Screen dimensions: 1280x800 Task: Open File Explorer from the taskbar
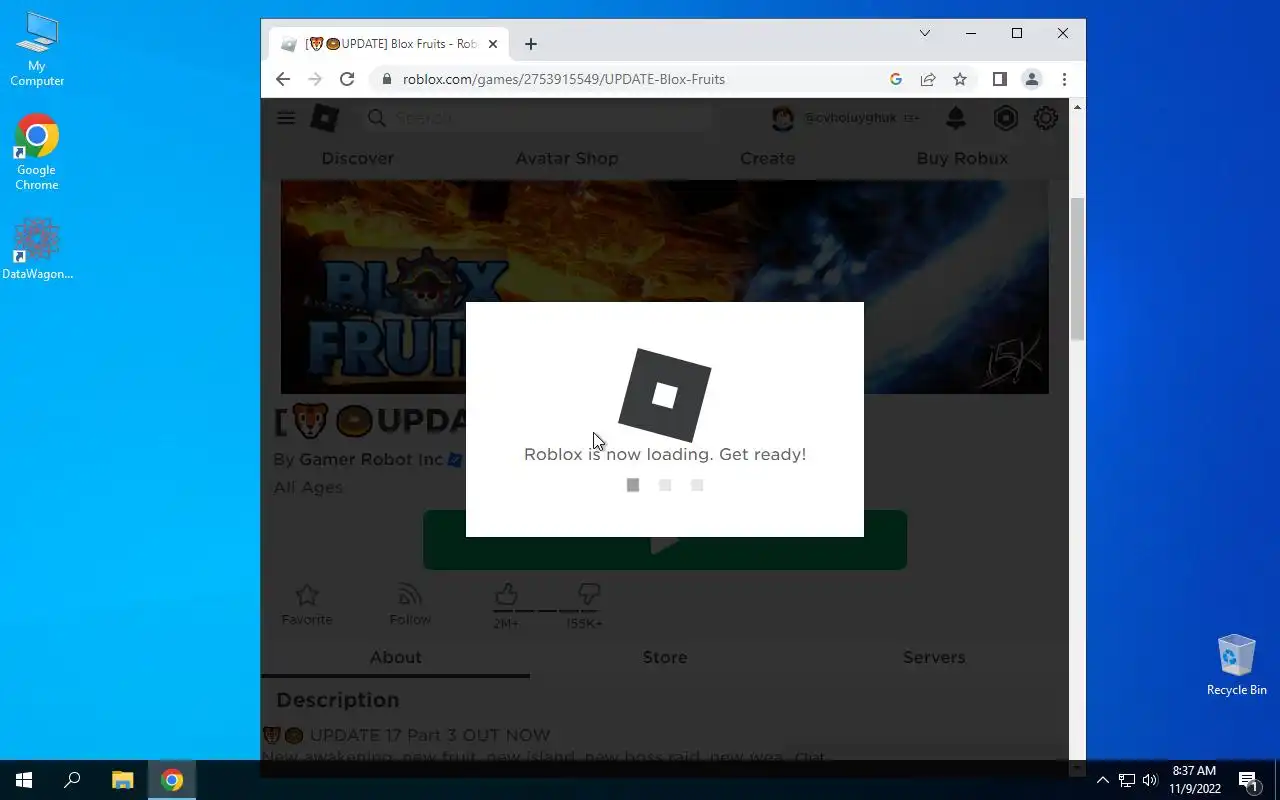[x=122, y=780]
